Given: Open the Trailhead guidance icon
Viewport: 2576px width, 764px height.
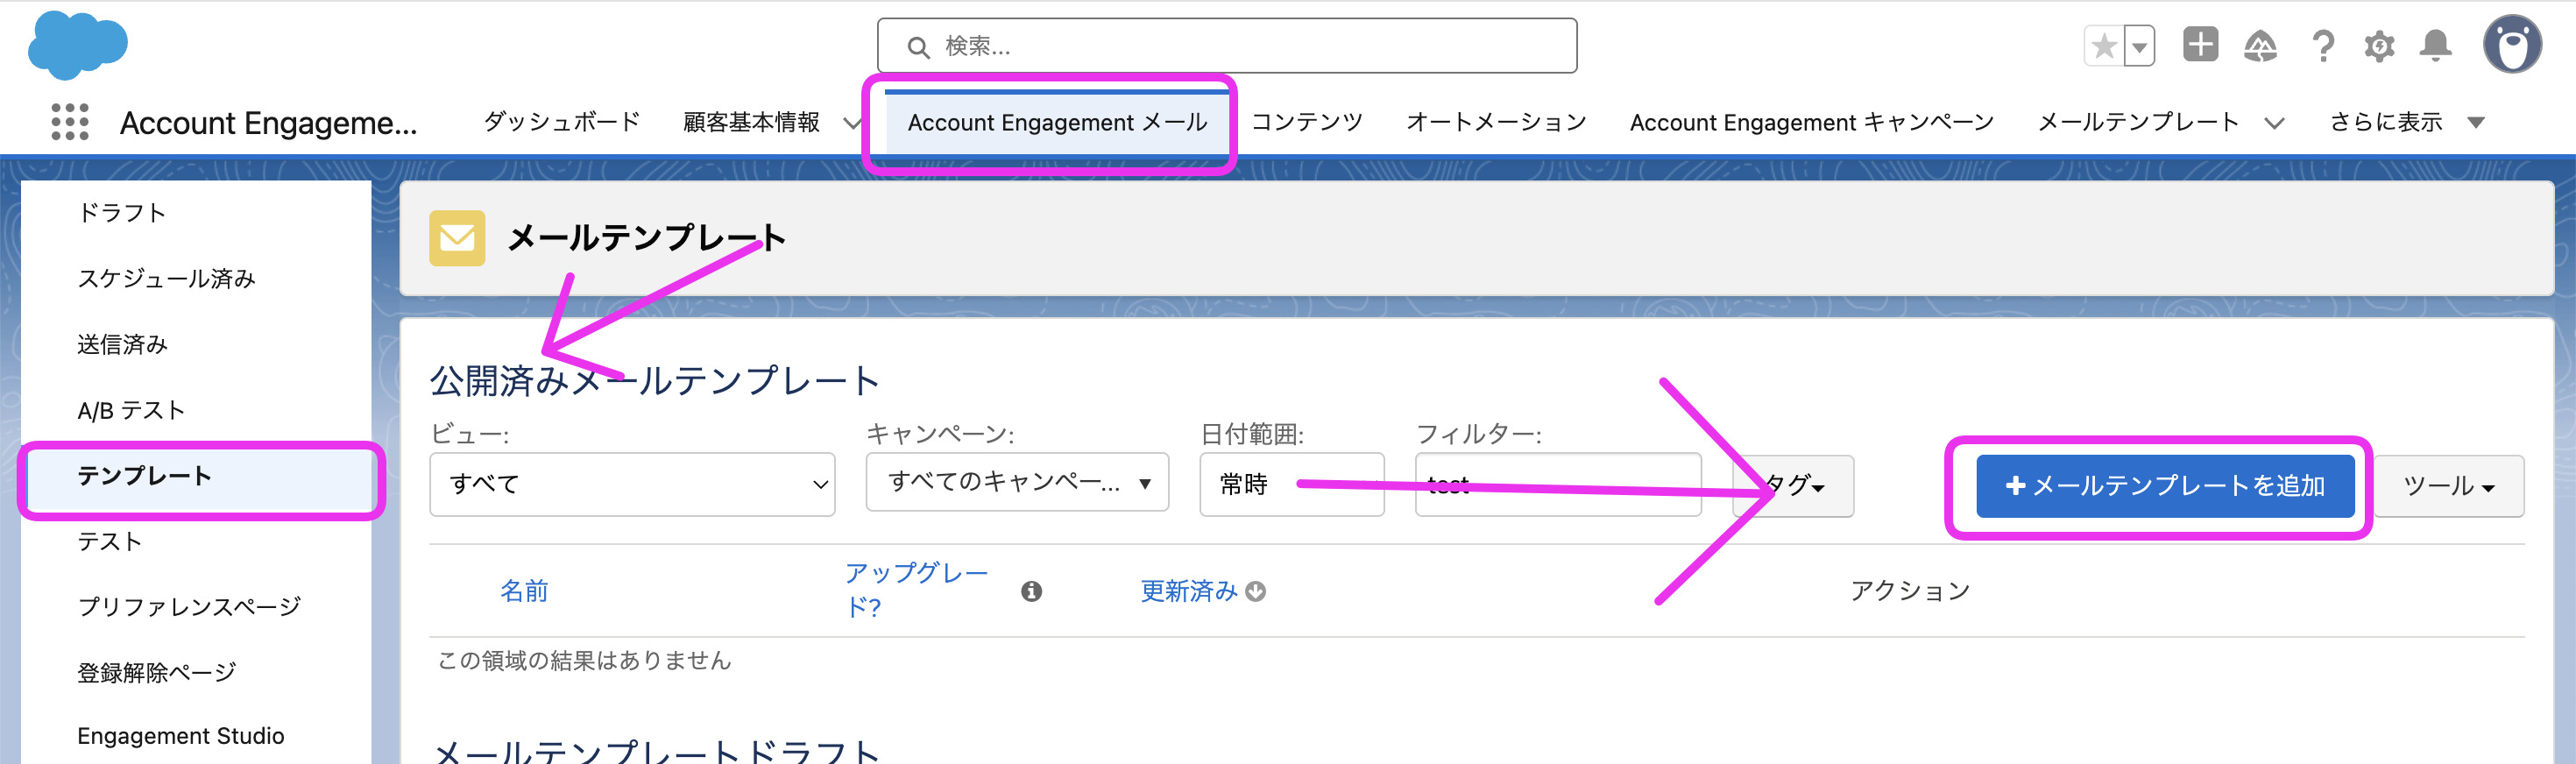Looking at the screenshot, I should [2260, 46].
